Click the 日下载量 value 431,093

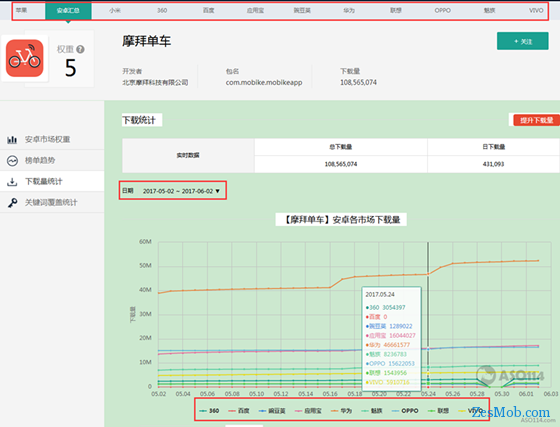click(493, 164)
